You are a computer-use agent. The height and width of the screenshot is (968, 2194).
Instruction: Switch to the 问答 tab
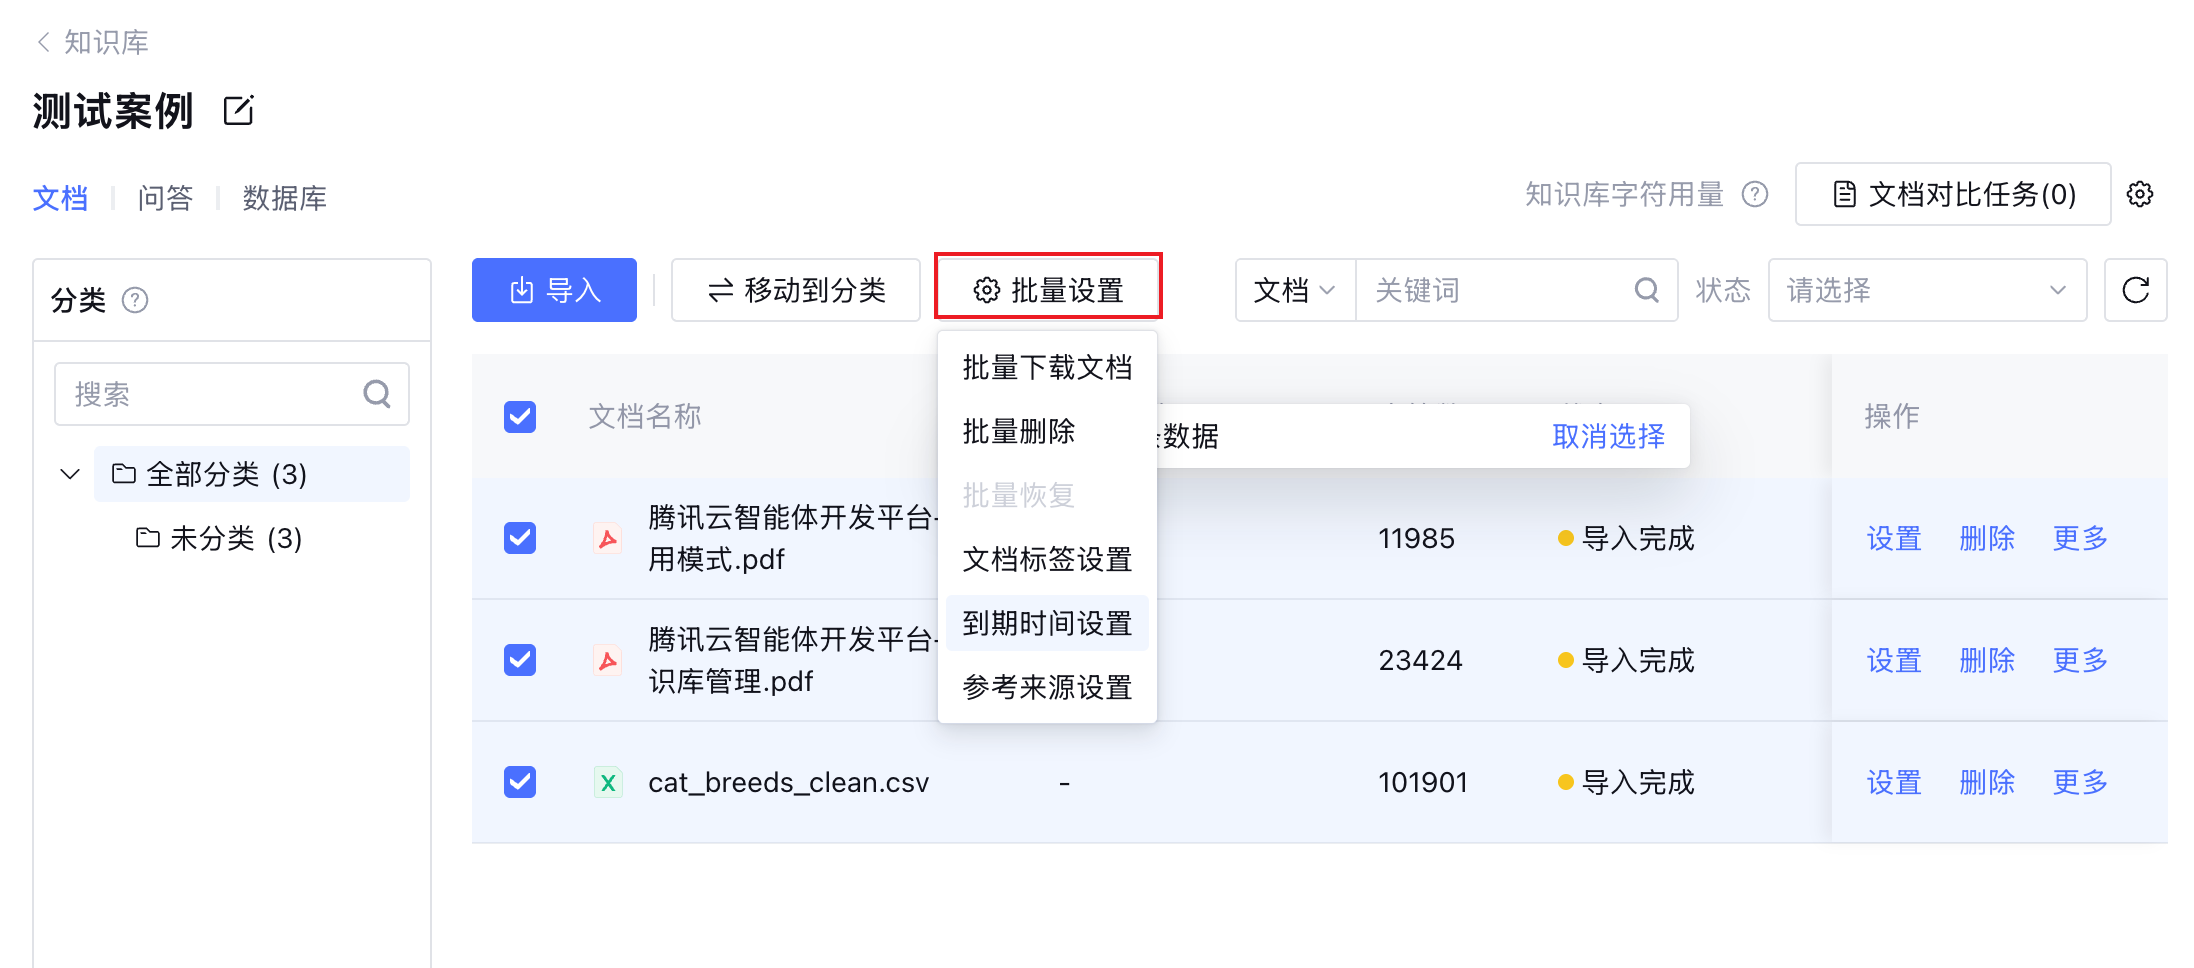click(165, 198)
